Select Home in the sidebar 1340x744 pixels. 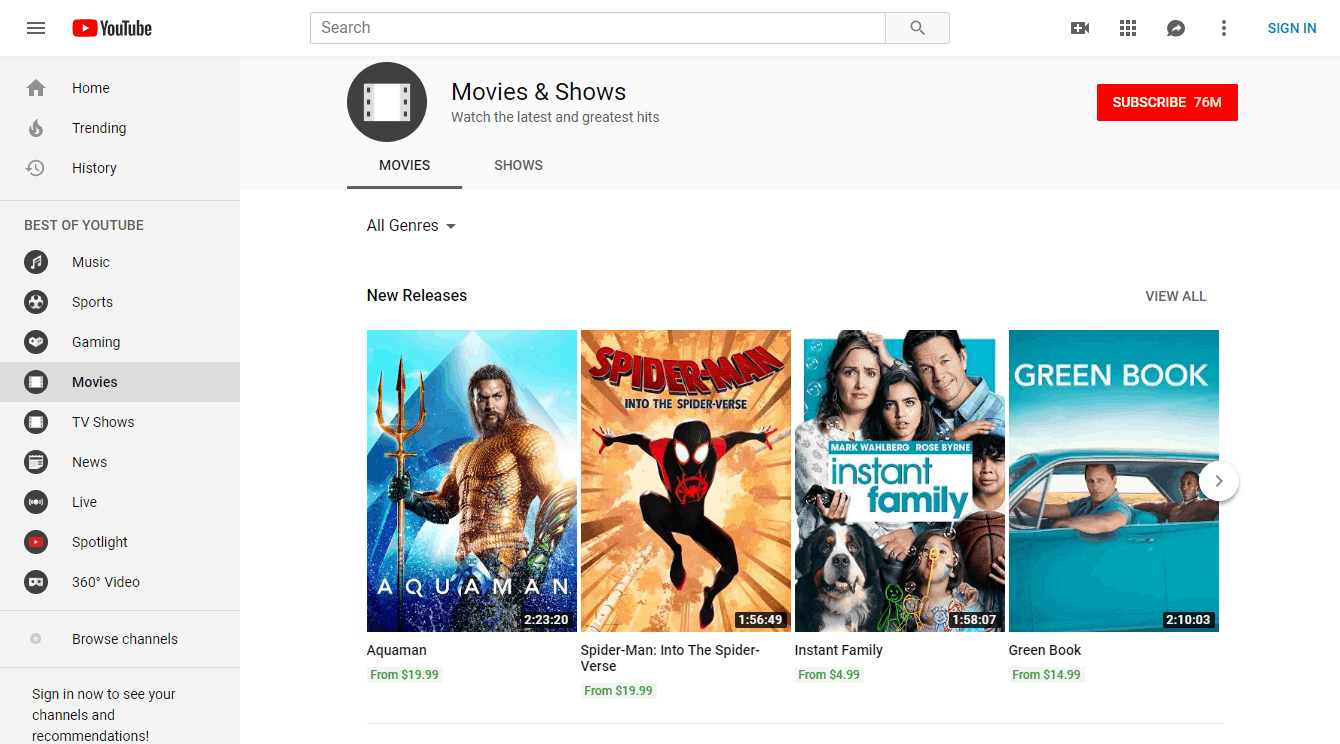point(120,88)
